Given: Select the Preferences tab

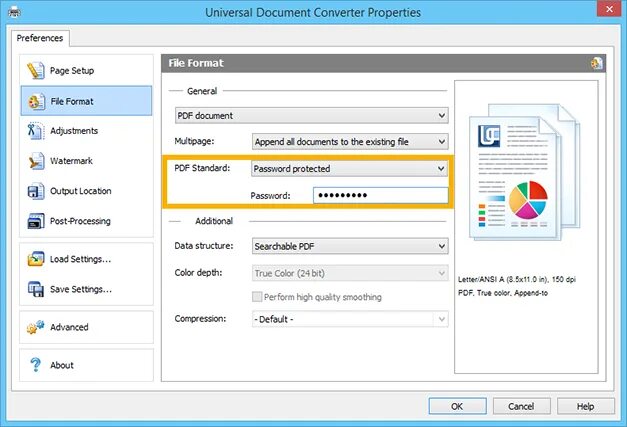Looking at the screenshot, I should [x=40, y=38].
